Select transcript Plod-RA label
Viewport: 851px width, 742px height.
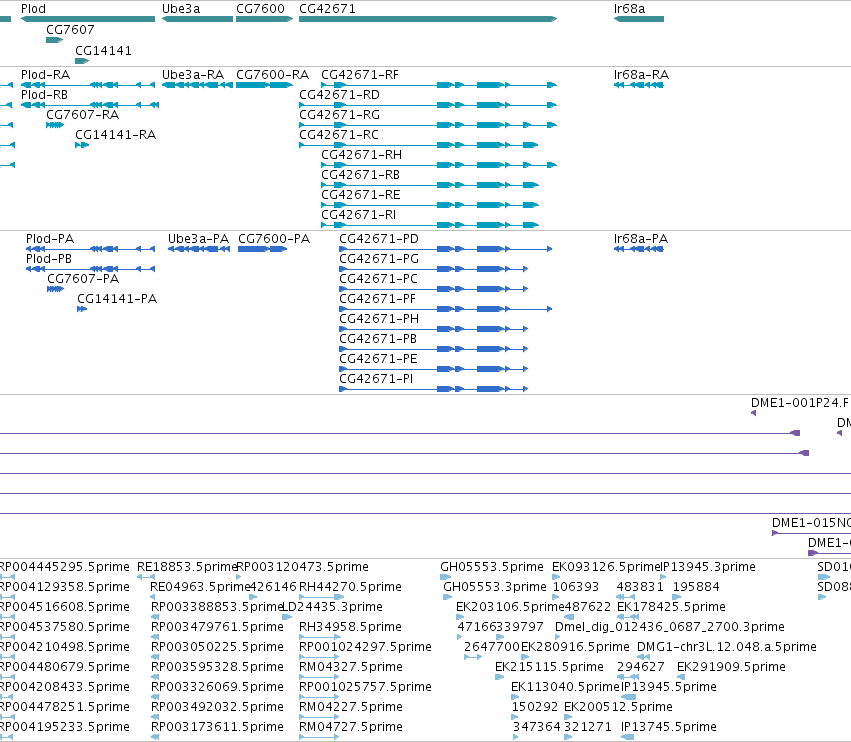45,74
